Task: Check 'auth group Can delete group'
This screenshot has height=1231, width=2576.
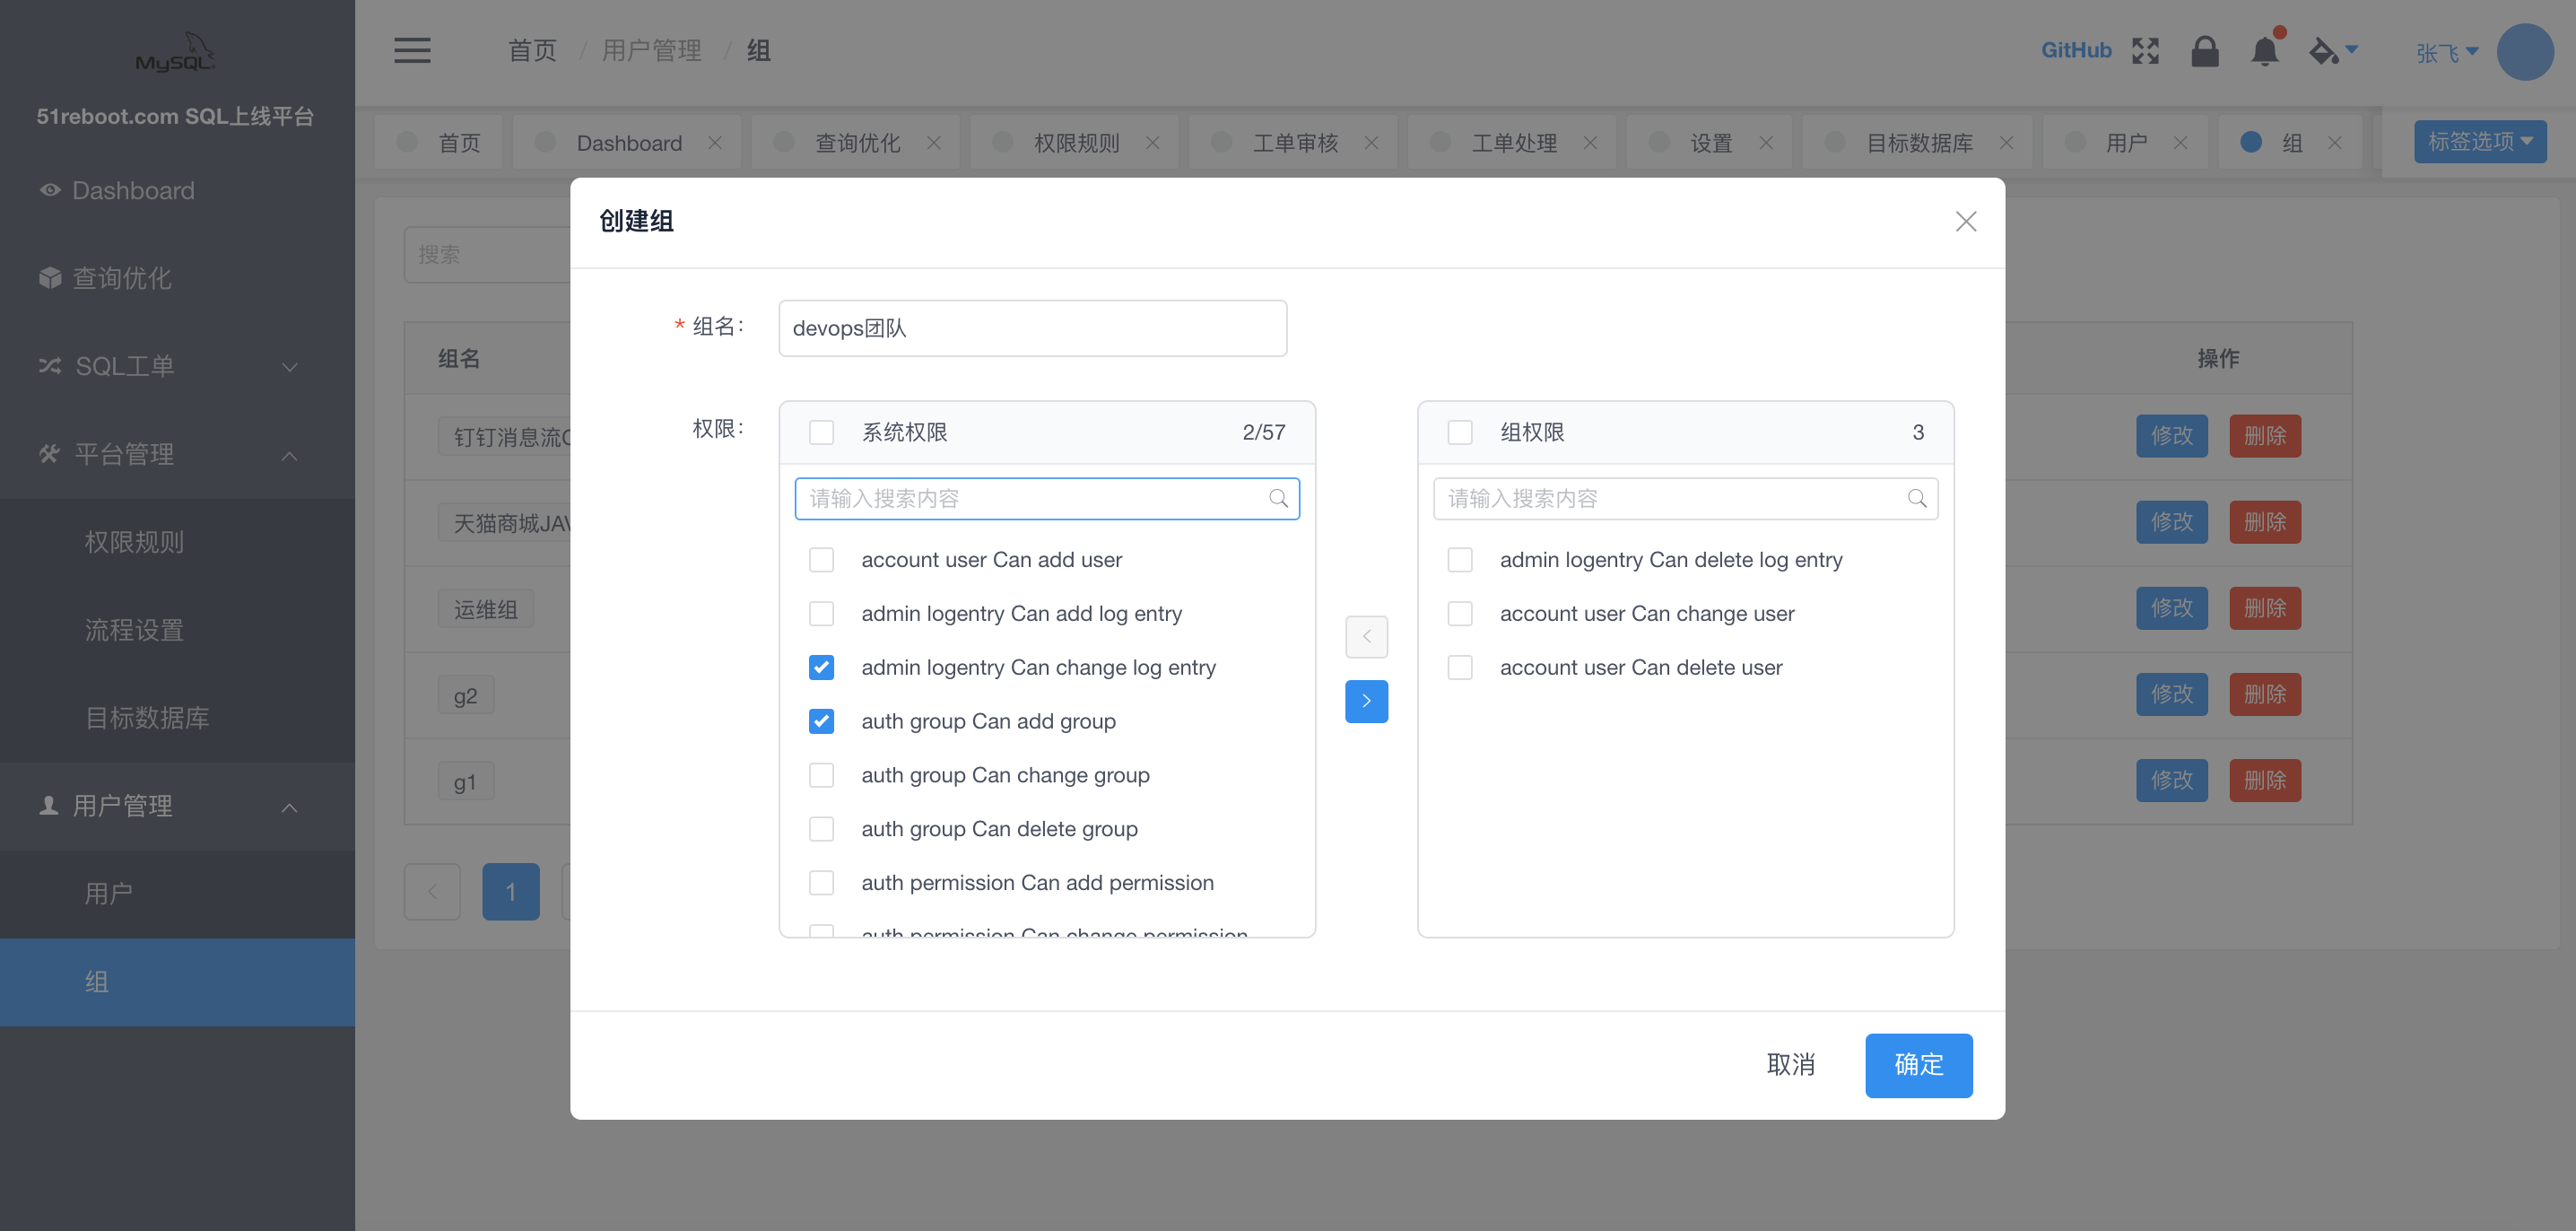Action: pos(821,830)
